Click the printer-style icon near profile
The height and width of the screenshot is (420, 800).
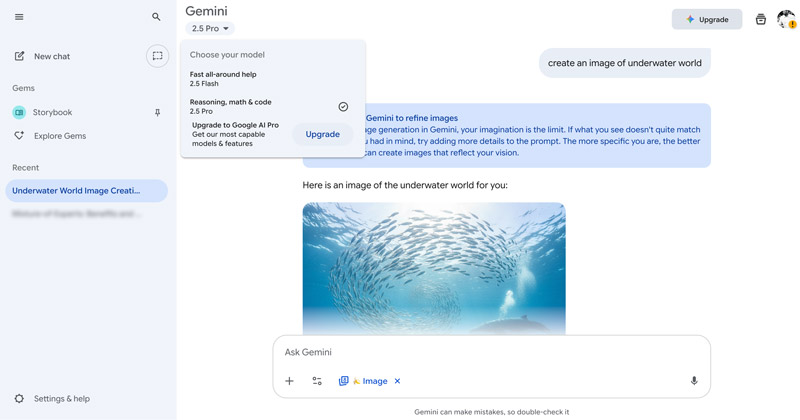761,19
